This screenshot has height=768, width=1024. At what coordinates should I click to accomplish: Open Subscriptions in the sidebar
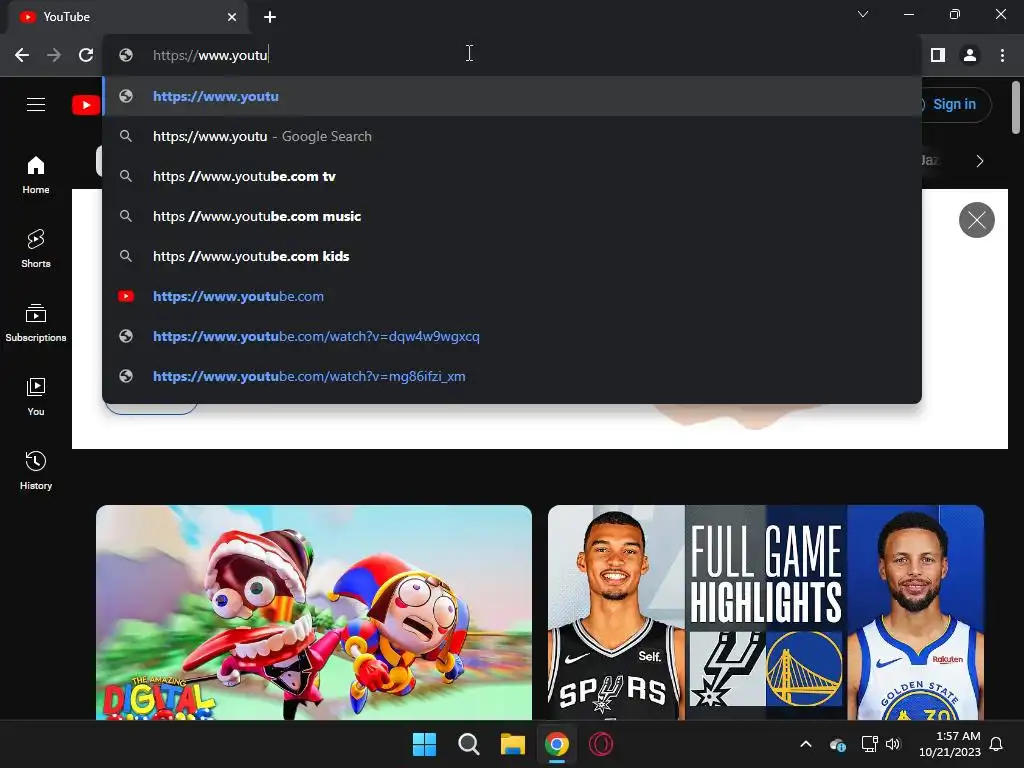pyautogui.click(x=36, y=323)
